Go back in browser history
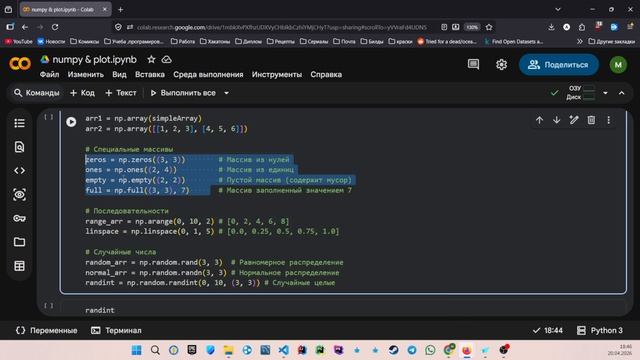Screen dimensions: 640x360 [x=25, y=27]
